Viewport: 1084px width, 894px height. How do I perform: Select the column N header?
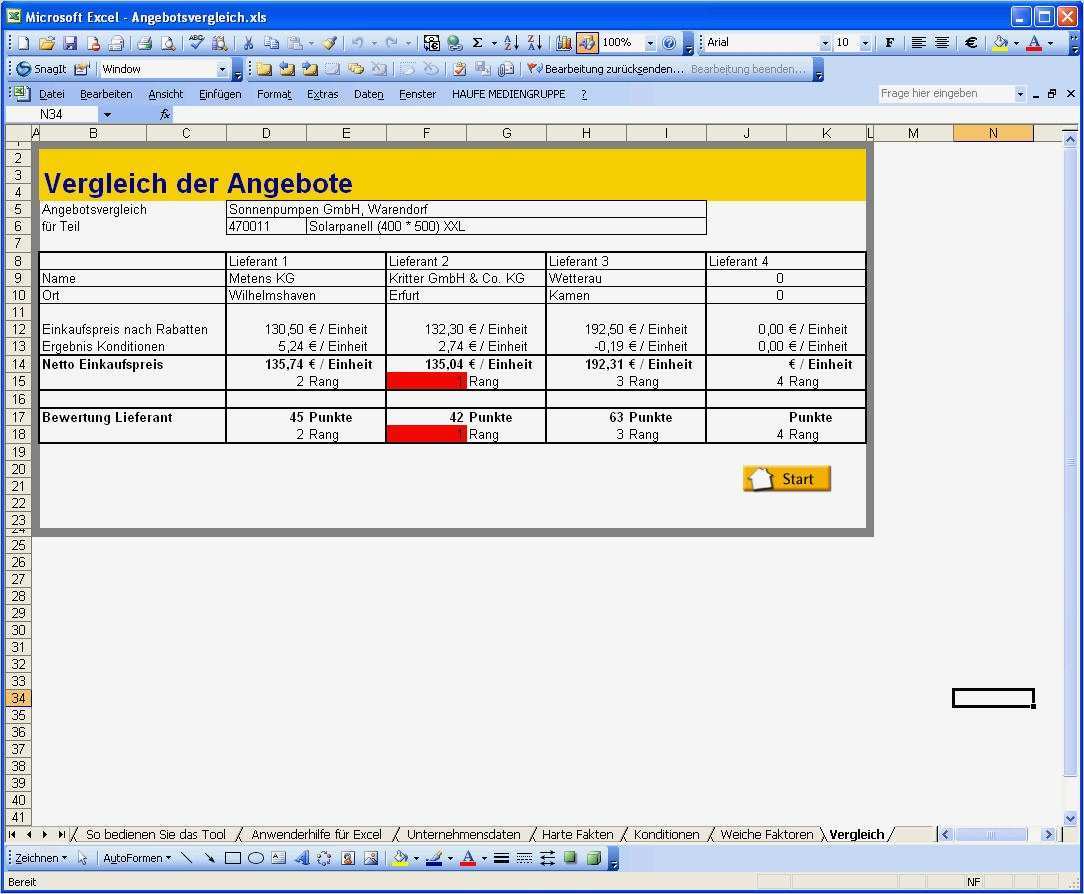pos(993,133)
